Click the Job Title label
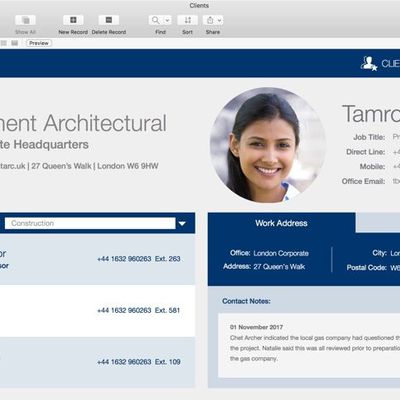Image resolution: width=400 pixels, height=400 pixels. [x=369, y=137]
